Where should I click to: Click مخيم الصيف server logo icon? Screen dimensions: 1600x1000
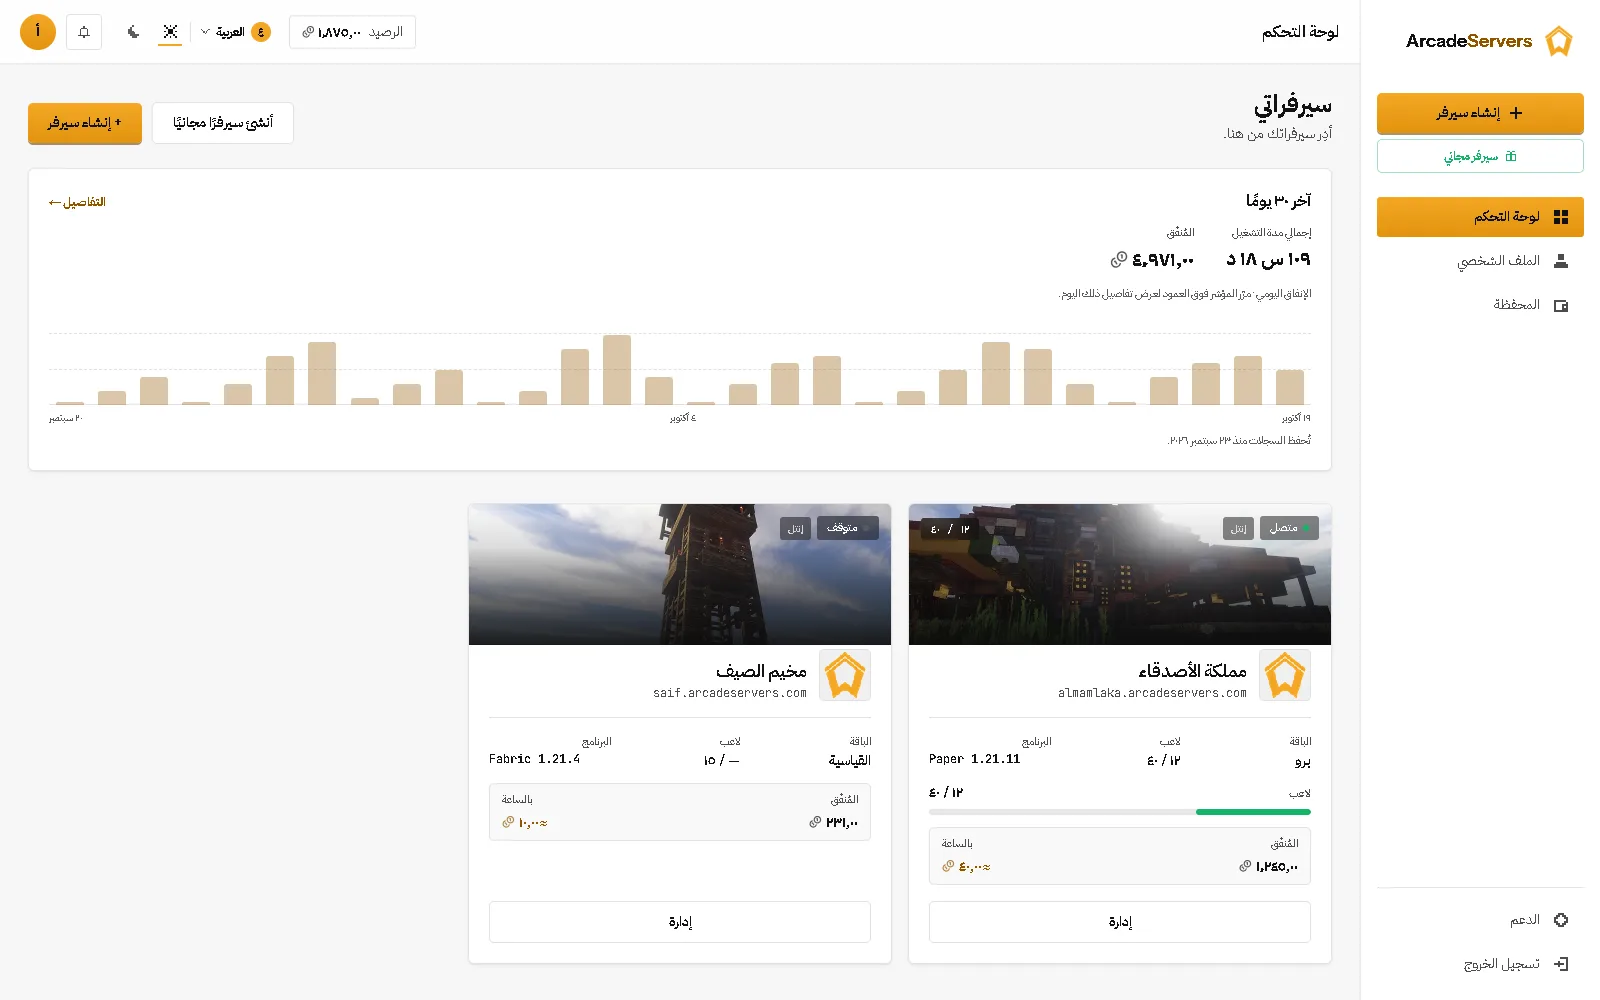tap(845, 675)
